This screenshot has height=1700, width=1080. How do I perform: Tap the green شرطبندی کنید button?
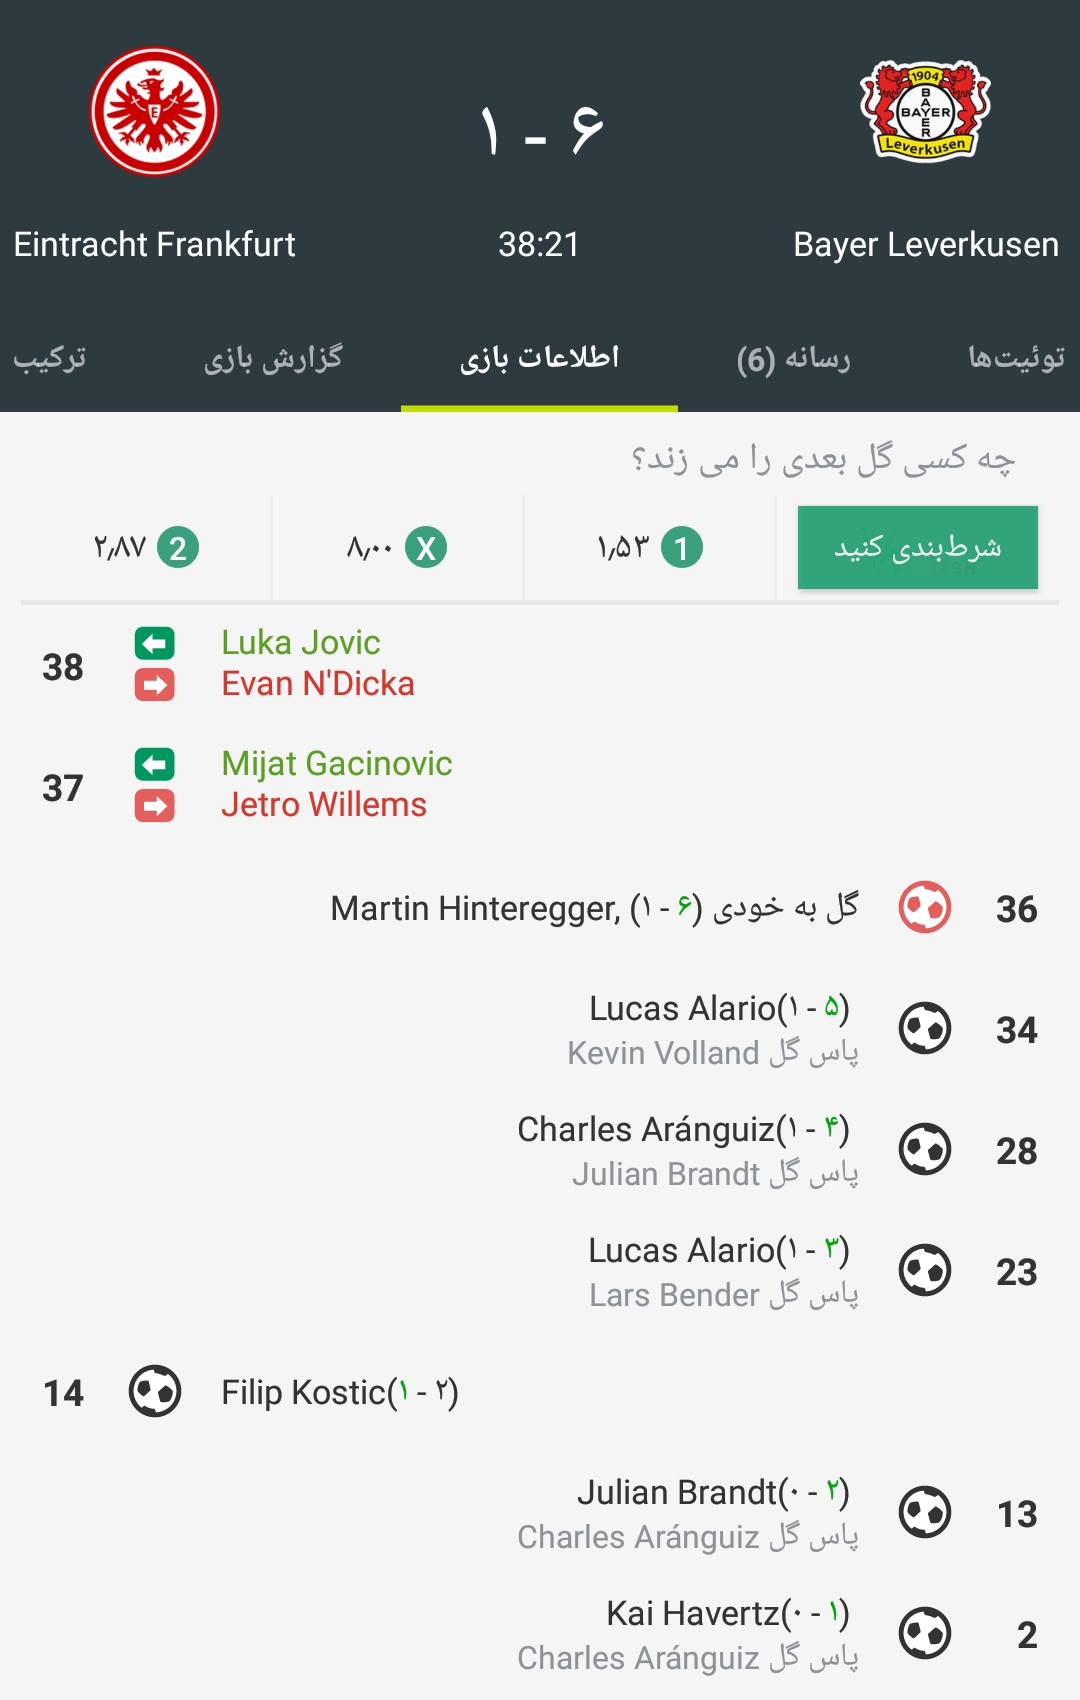(x=918, y=548)
